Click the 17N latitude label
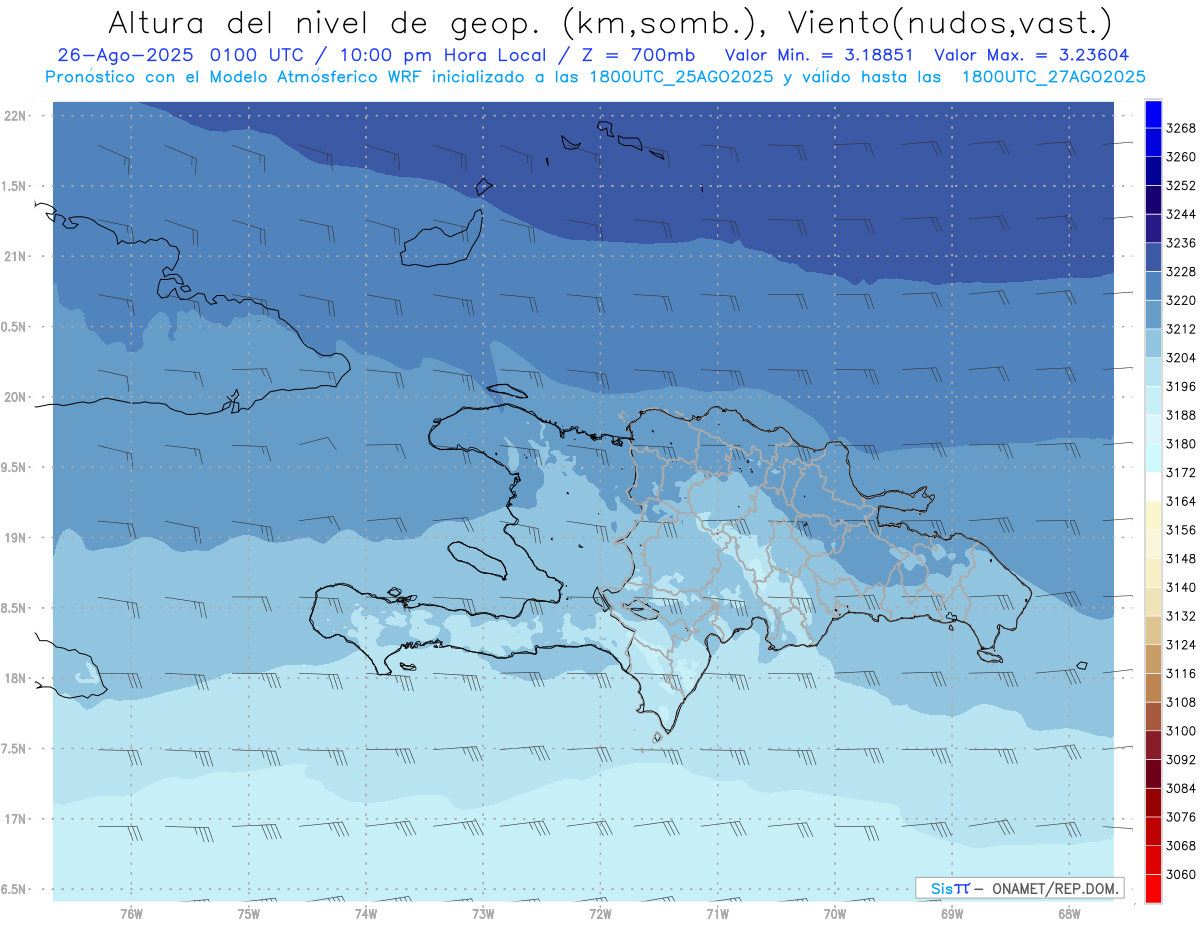Screen dimensions: 1200x927 (16, 819)
